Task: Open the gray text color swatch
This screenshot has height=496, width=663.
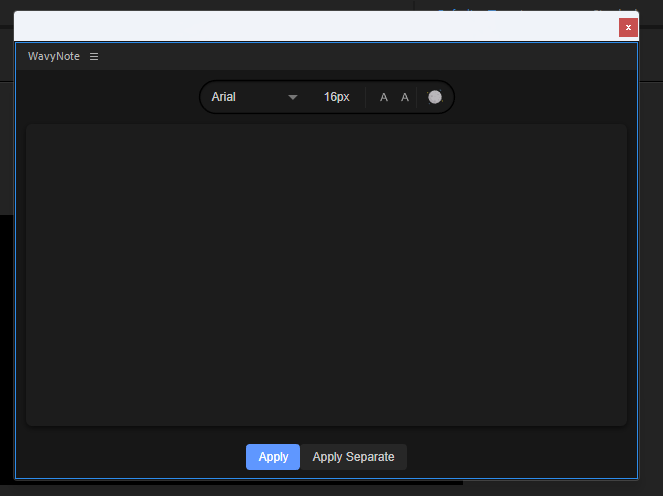Action: click(x=435, y=97)
